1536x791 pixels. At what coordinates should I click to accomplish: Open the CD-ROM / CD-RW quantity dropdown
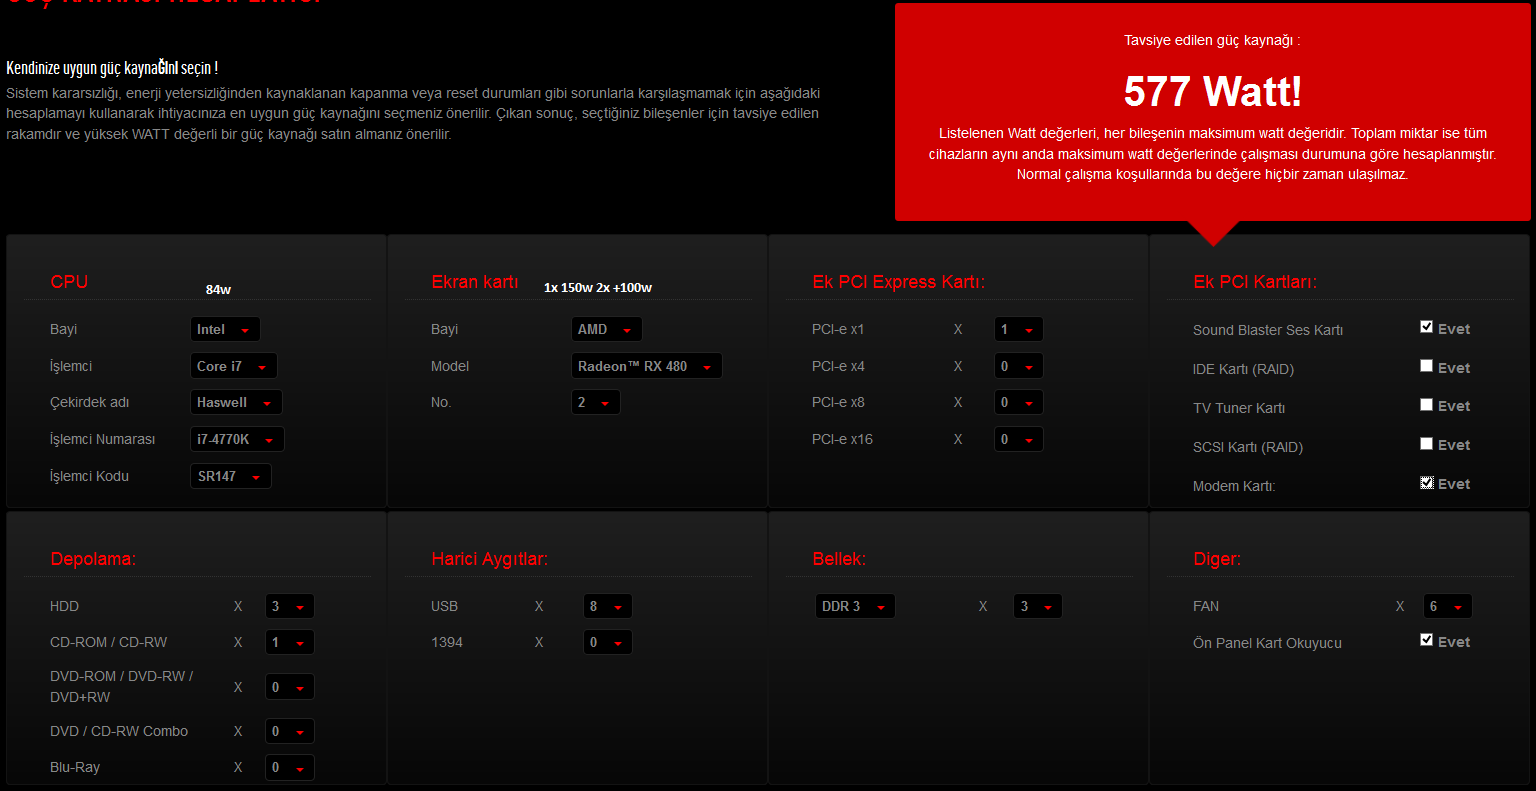(290, 642)
